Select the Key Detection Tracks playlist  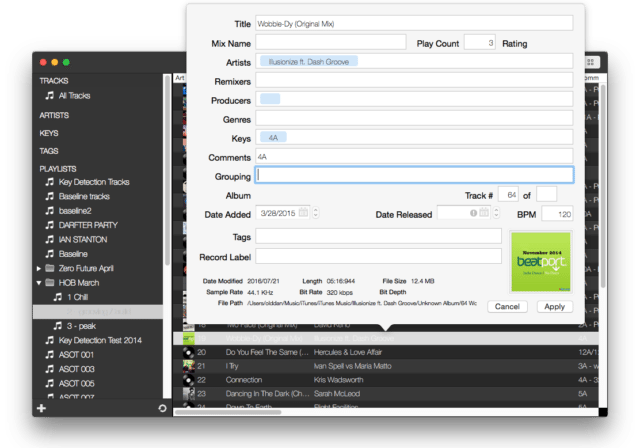tap(94, 182)
